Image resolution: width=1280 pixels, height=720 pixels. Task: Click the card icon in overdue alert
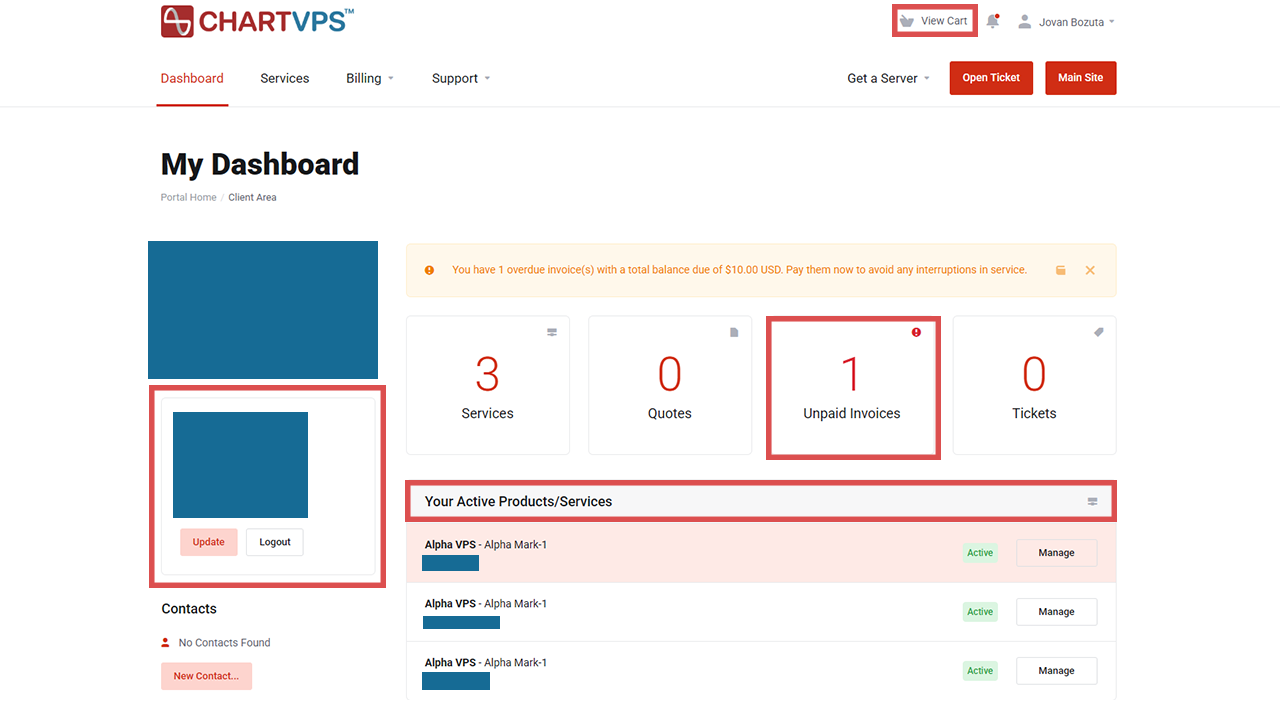[x=1061, y=270]
